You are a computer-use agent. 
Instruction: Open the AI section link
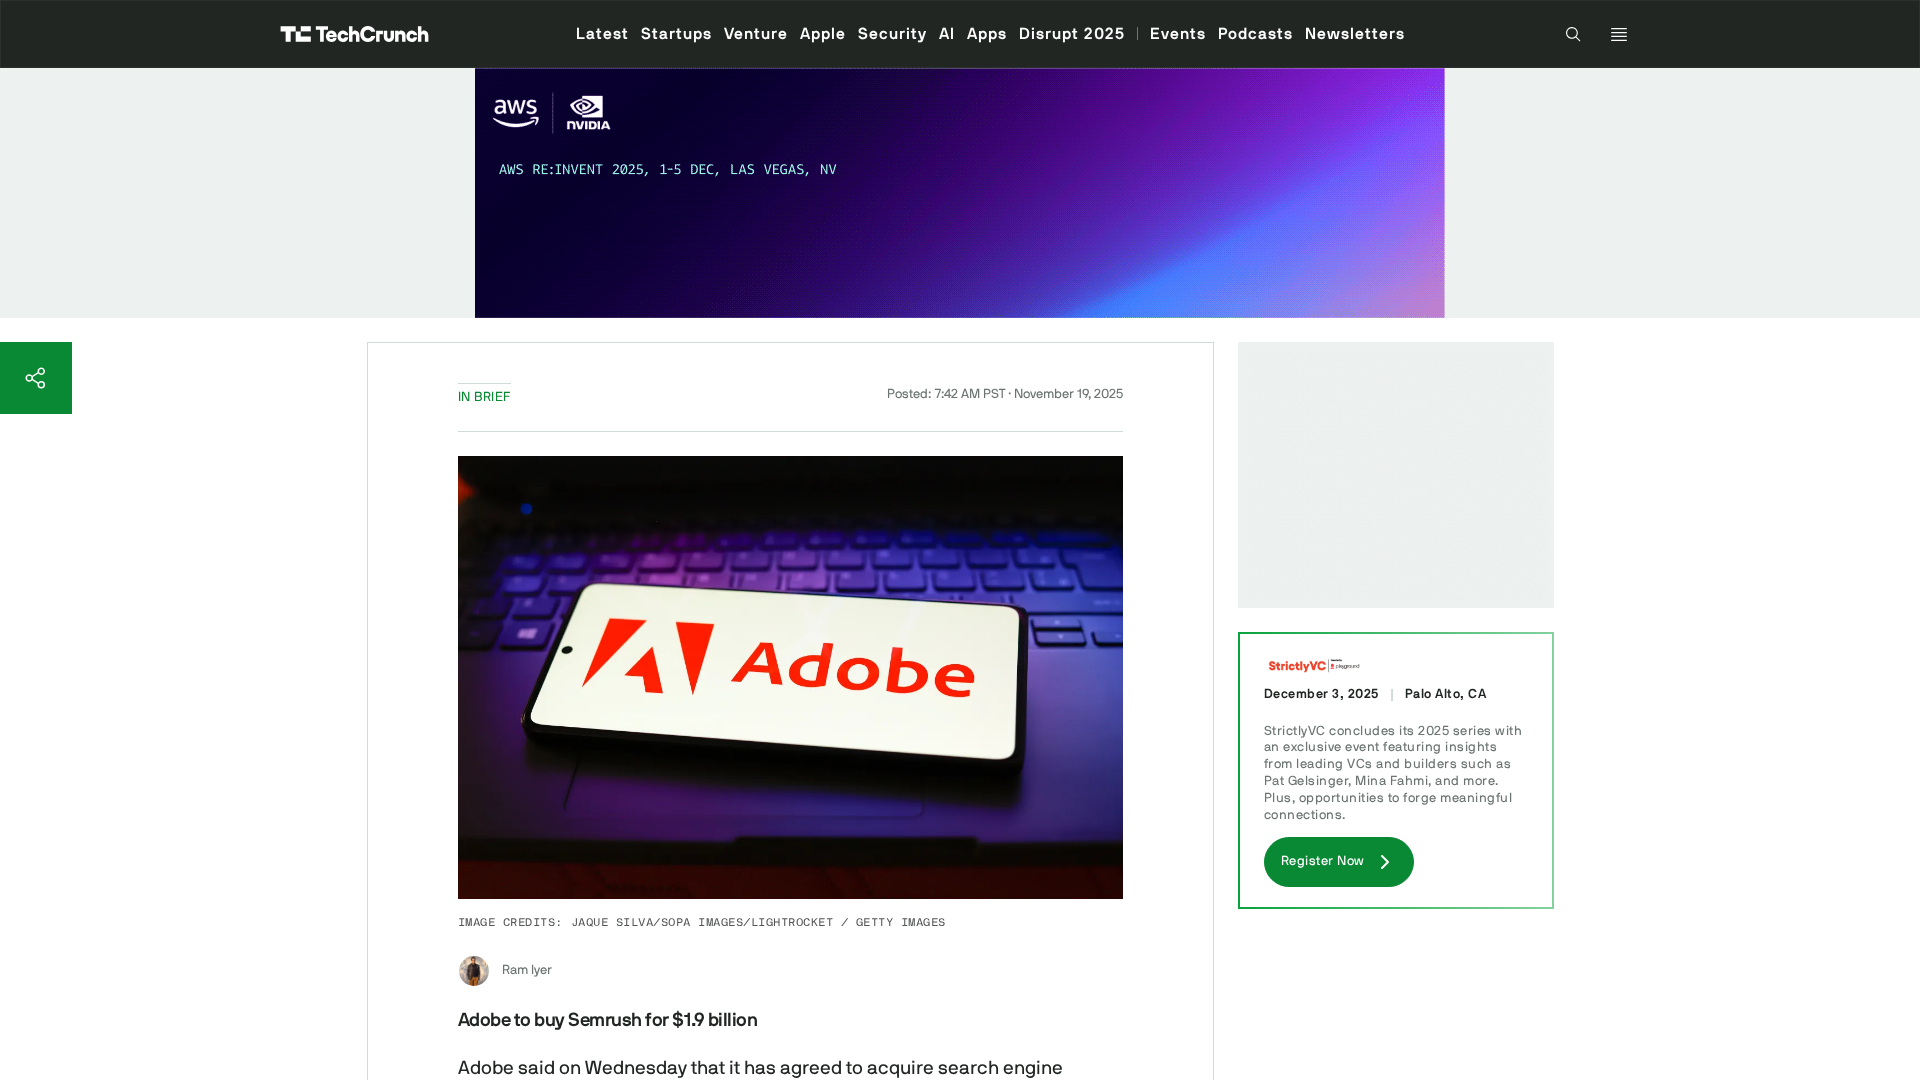(x=947, y=34)
